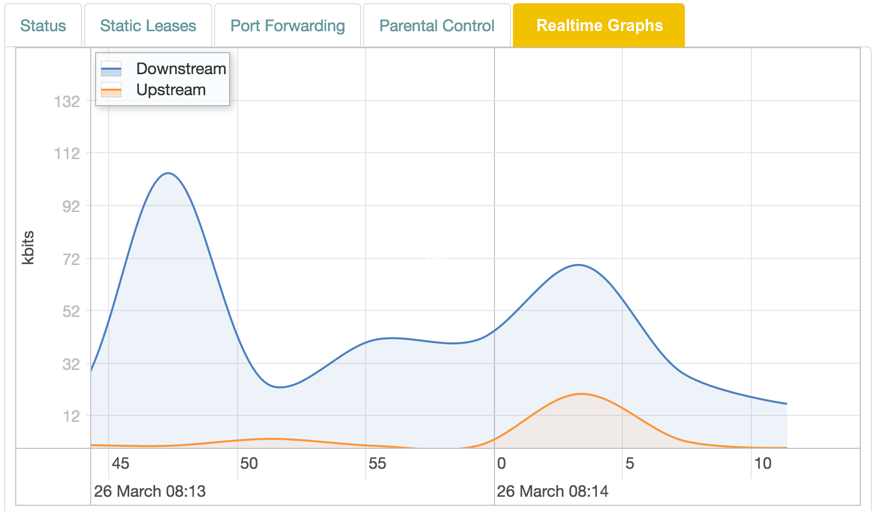Click the orange Upstream legend swatch

point(112,91)
